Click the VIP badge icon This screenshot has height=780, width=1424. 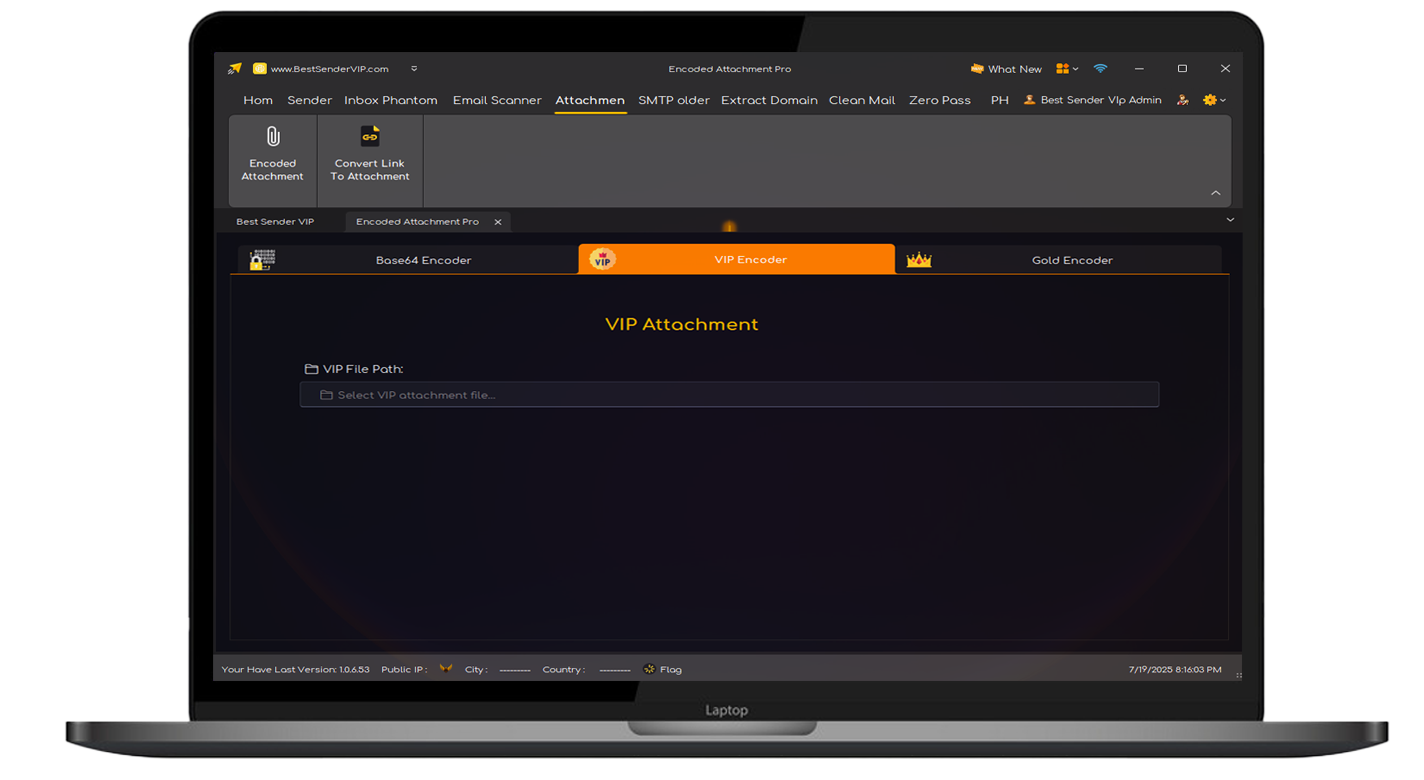coord(602,260)
